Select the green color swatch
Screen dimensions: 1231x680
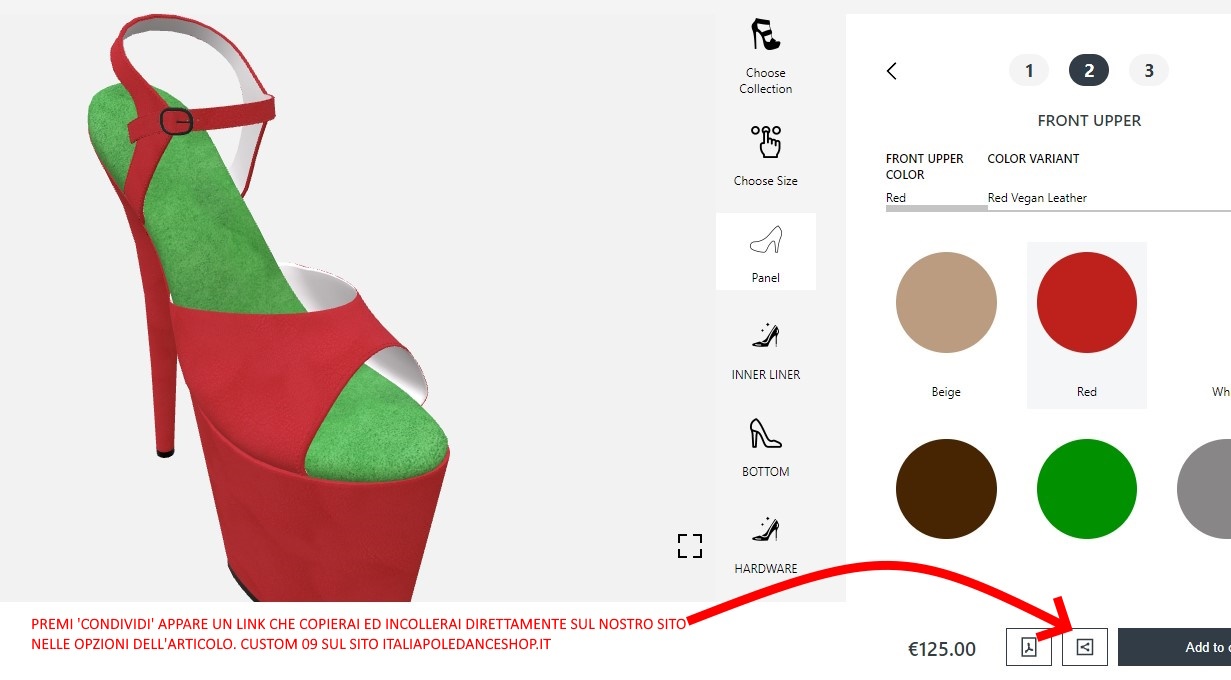coord(1087,489)
